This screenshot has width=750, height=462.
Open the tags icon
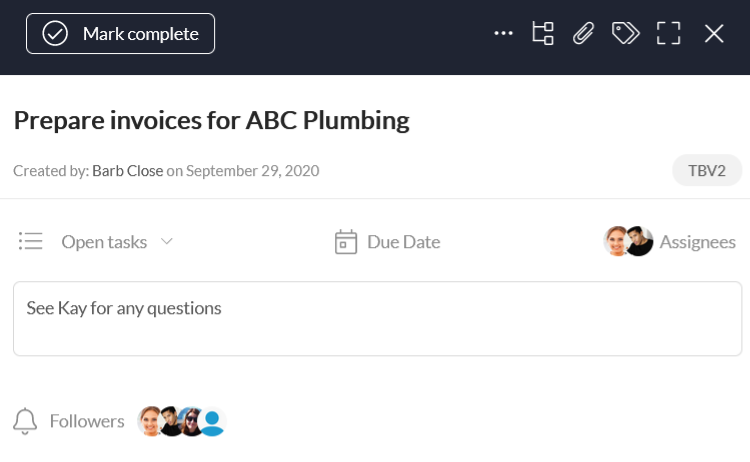[x=626, y=34]
